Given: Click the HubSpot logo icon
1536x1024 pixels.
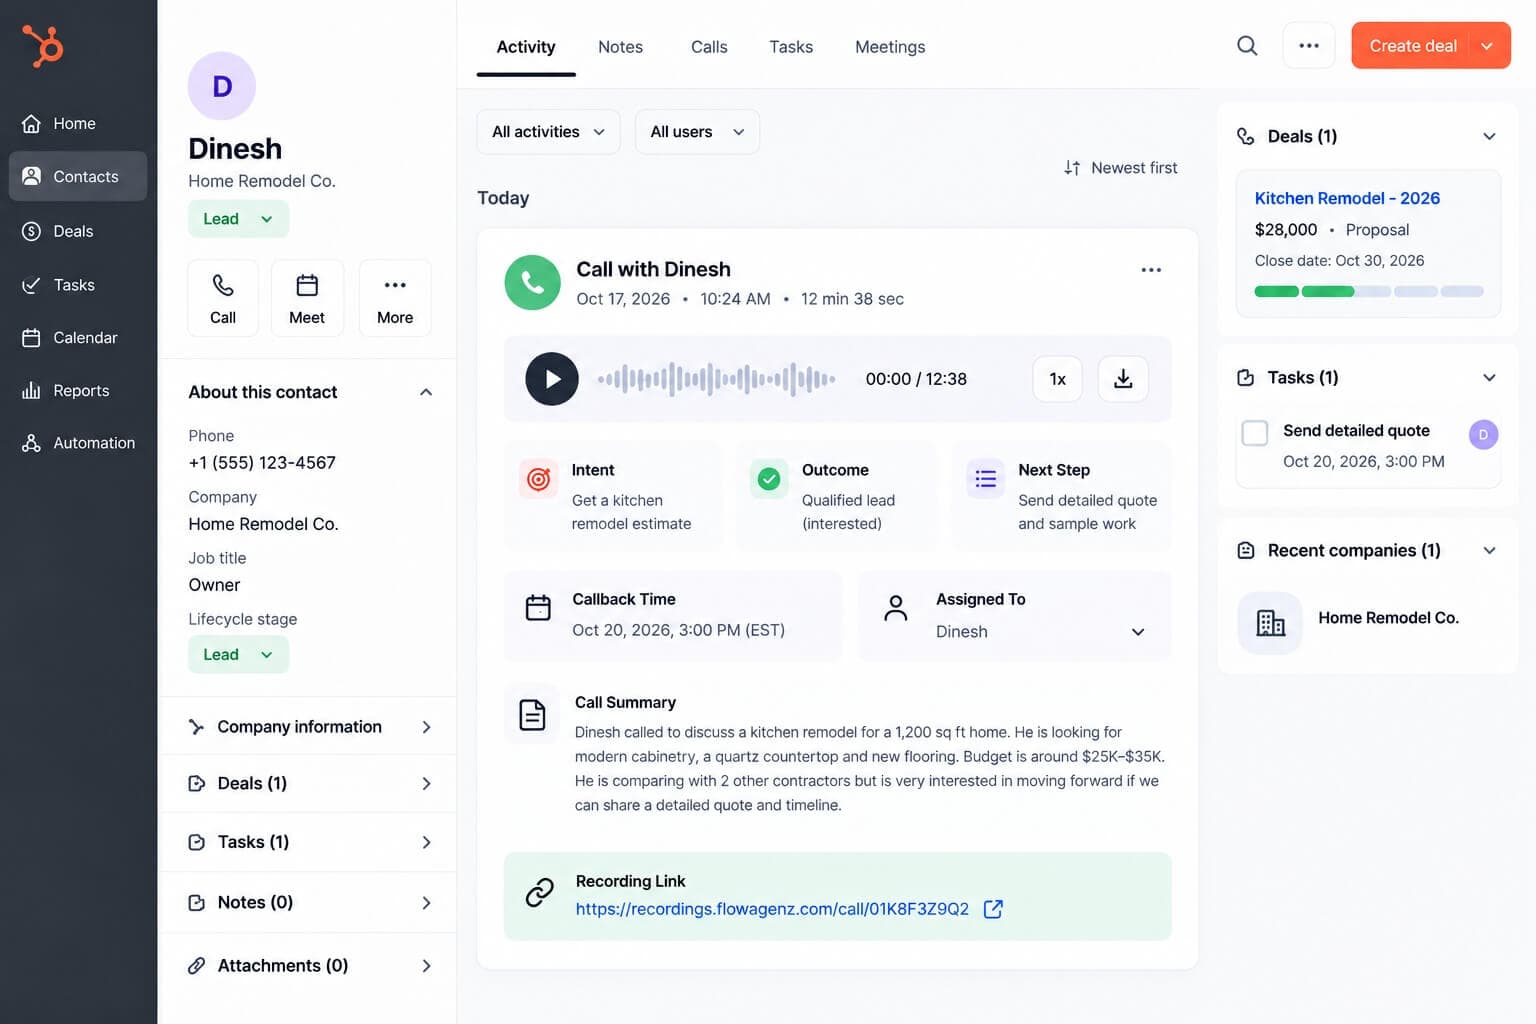Looking at the screenshot, I should (43, 46).
